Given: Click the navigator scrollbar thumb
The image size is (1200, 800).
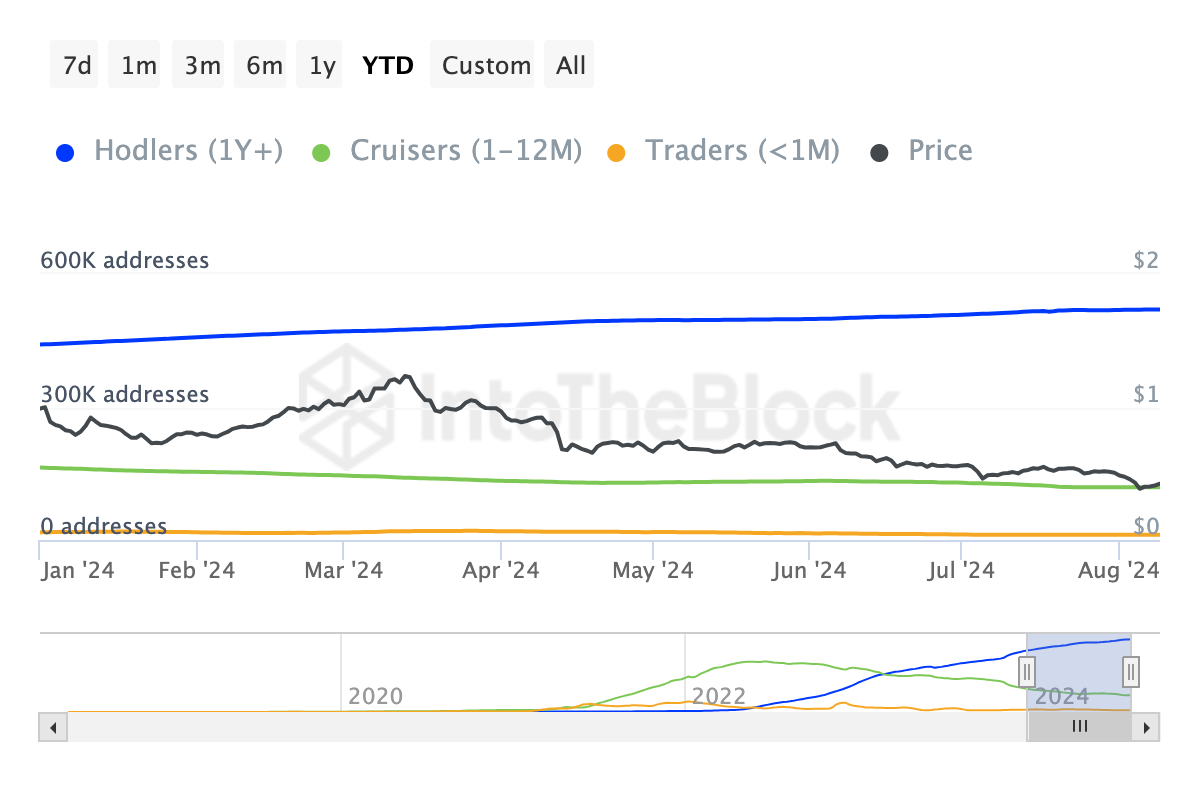Looking at the screenshot, I should click(1079, 727).
